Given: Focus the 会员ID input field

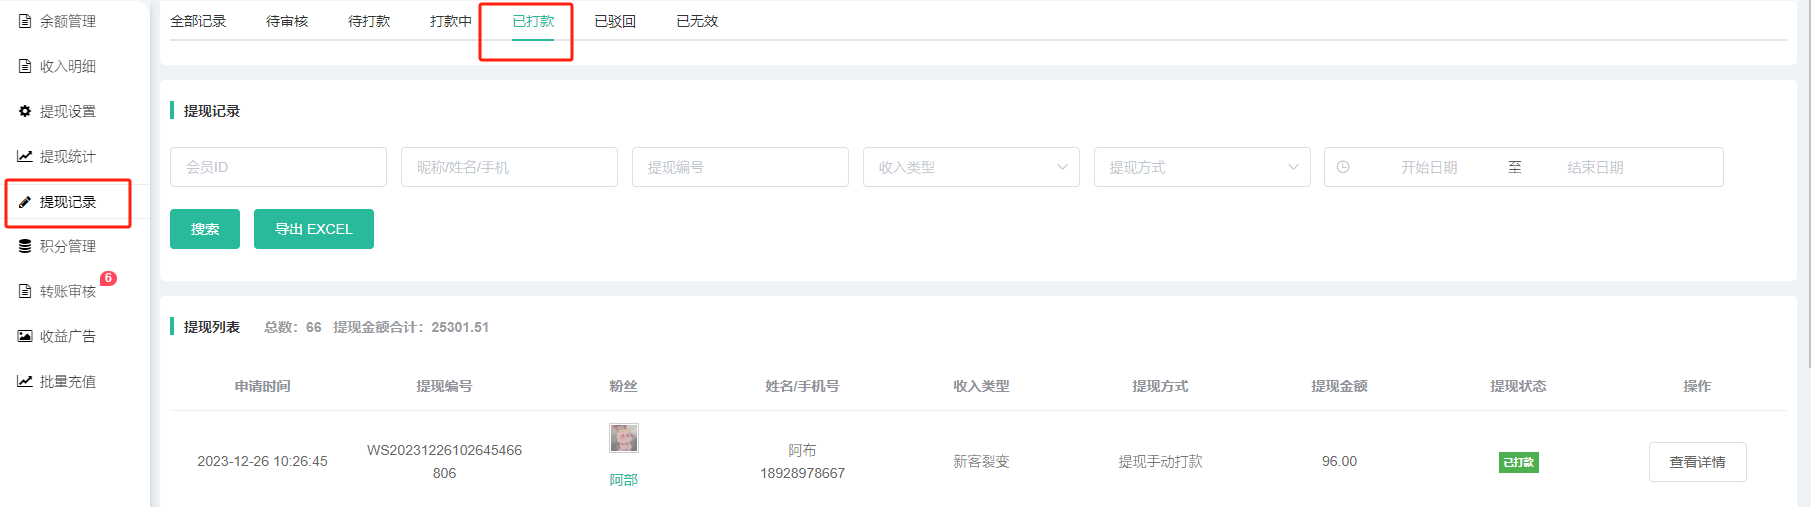Looking at the screenshot, I should click(x=278, y=167).
